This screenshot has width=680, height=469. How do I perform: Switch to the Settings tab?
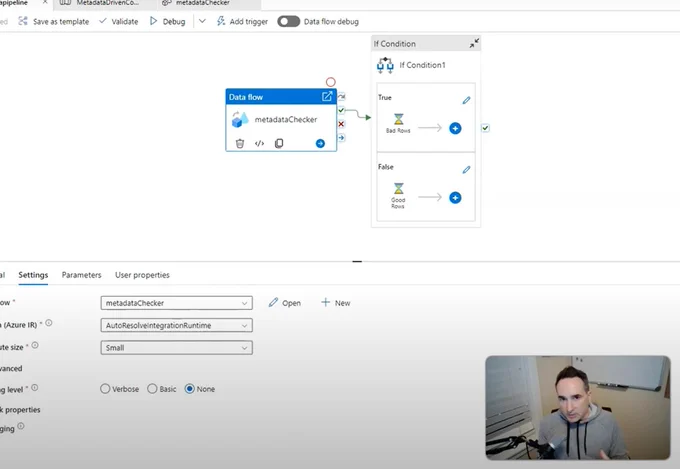point(33,275)
